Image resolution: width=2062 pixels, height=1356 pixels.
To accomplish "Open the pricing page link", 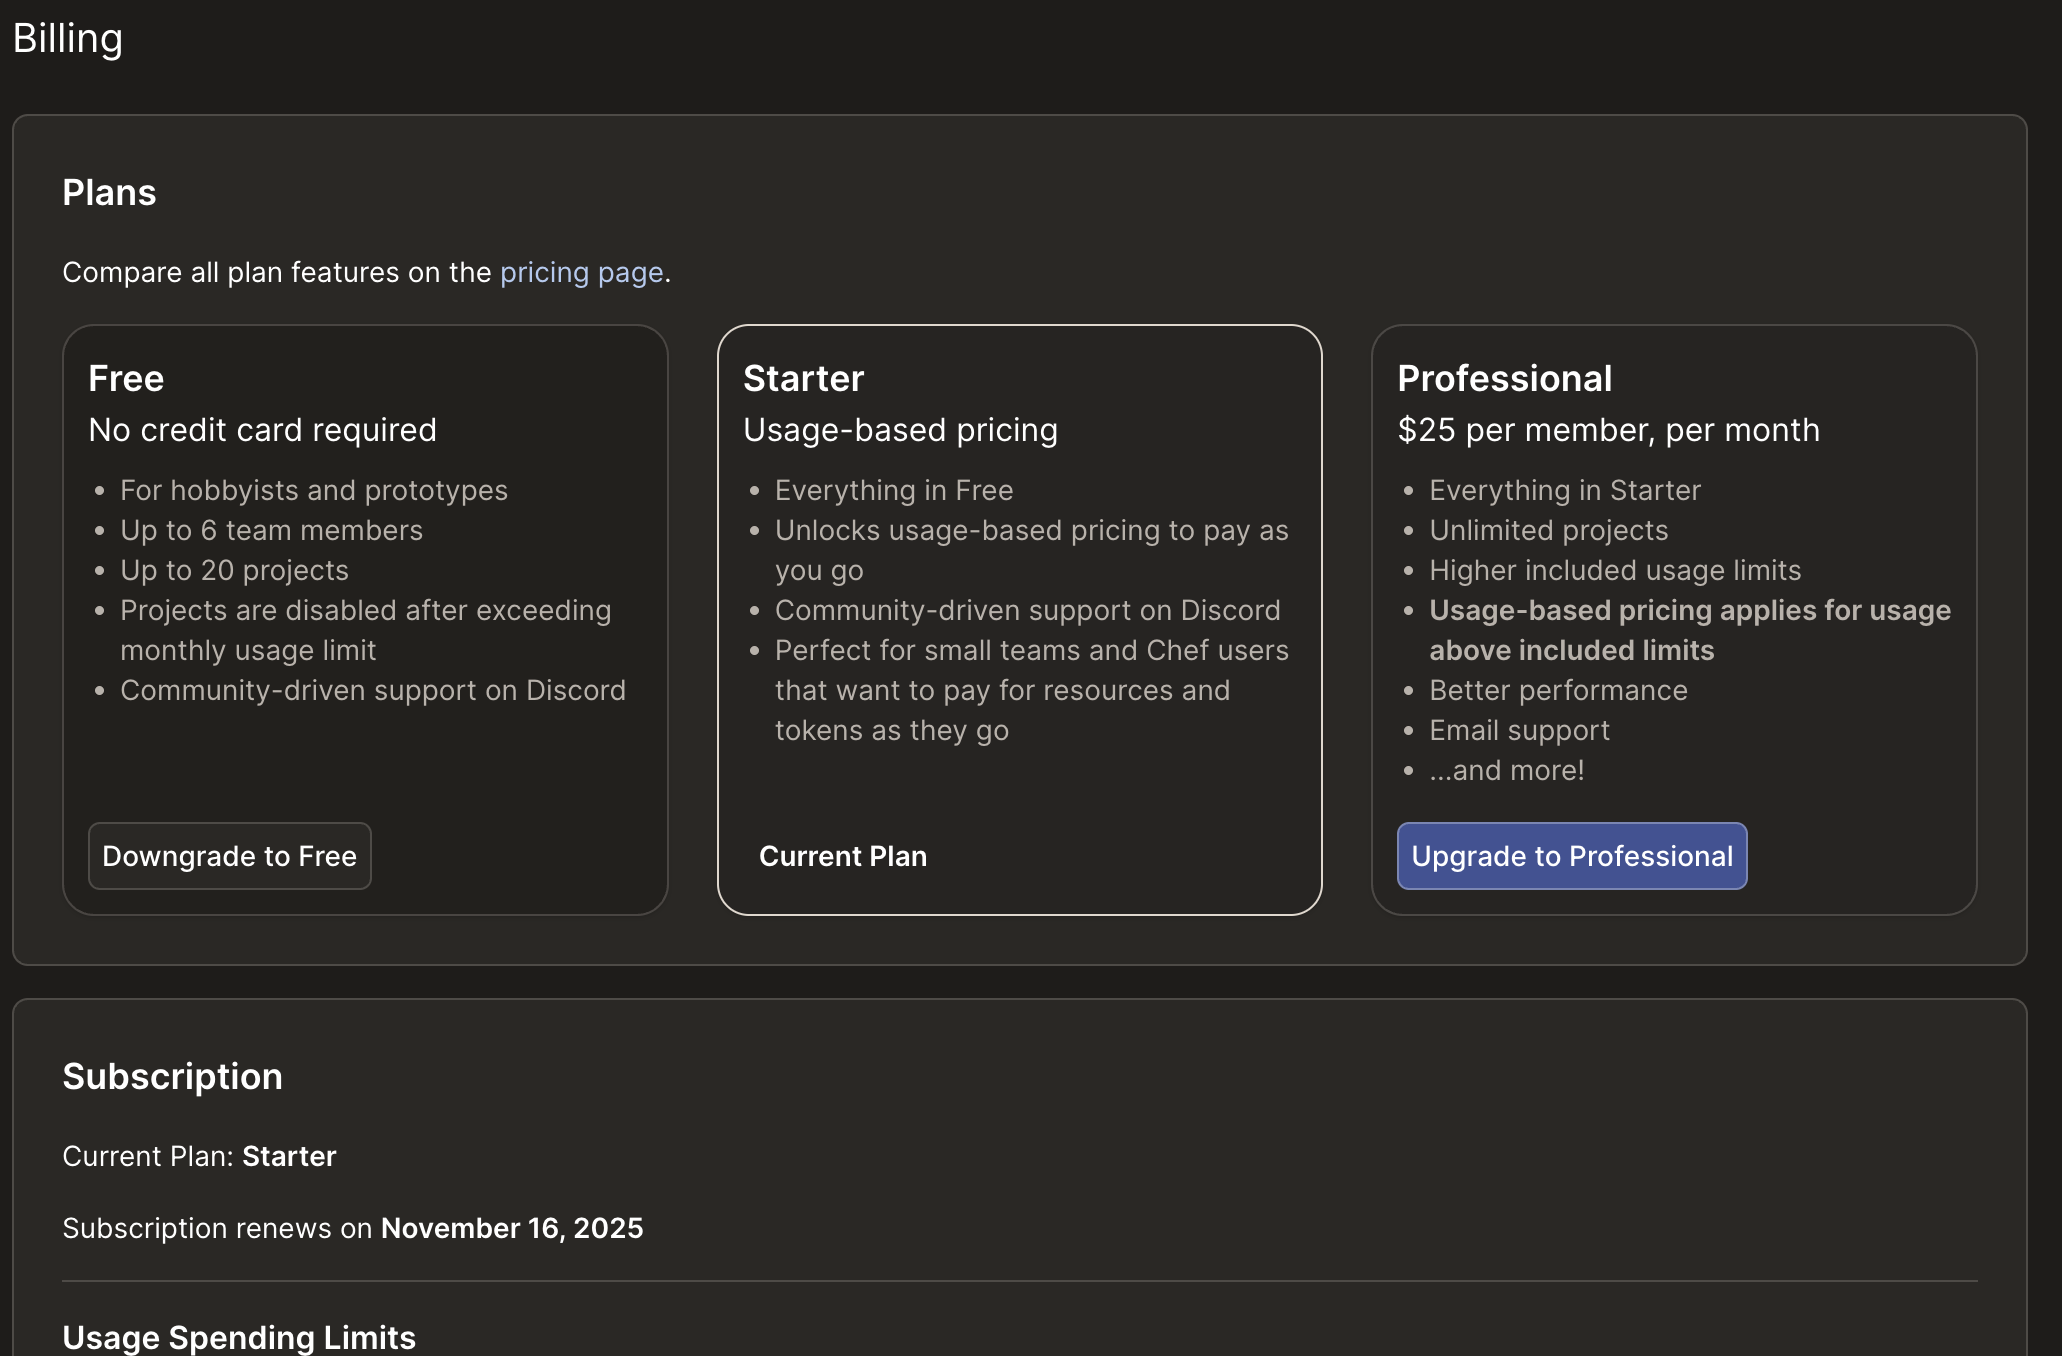I will [581, 272].
